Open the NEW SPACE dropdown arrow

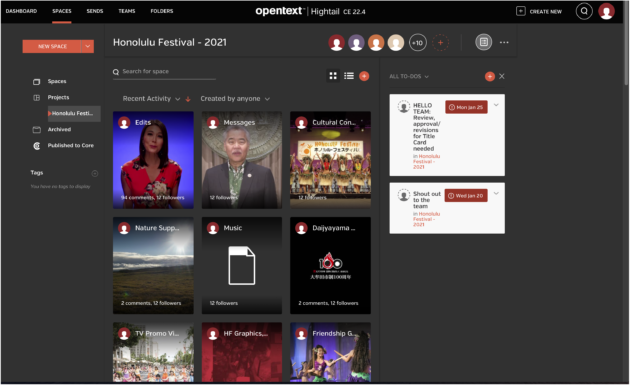88,46
